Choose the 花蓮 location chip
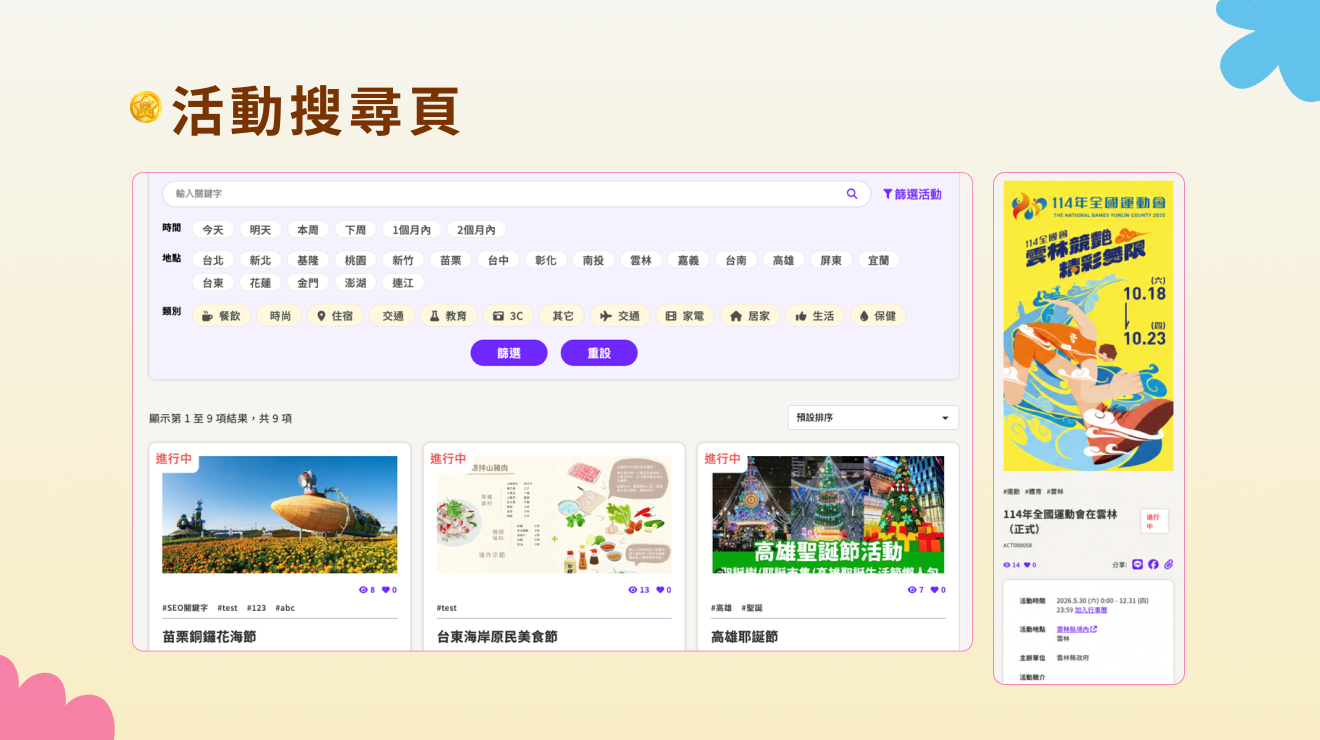The width and height of the screenshot is (1320, 740). pos(260,283)
